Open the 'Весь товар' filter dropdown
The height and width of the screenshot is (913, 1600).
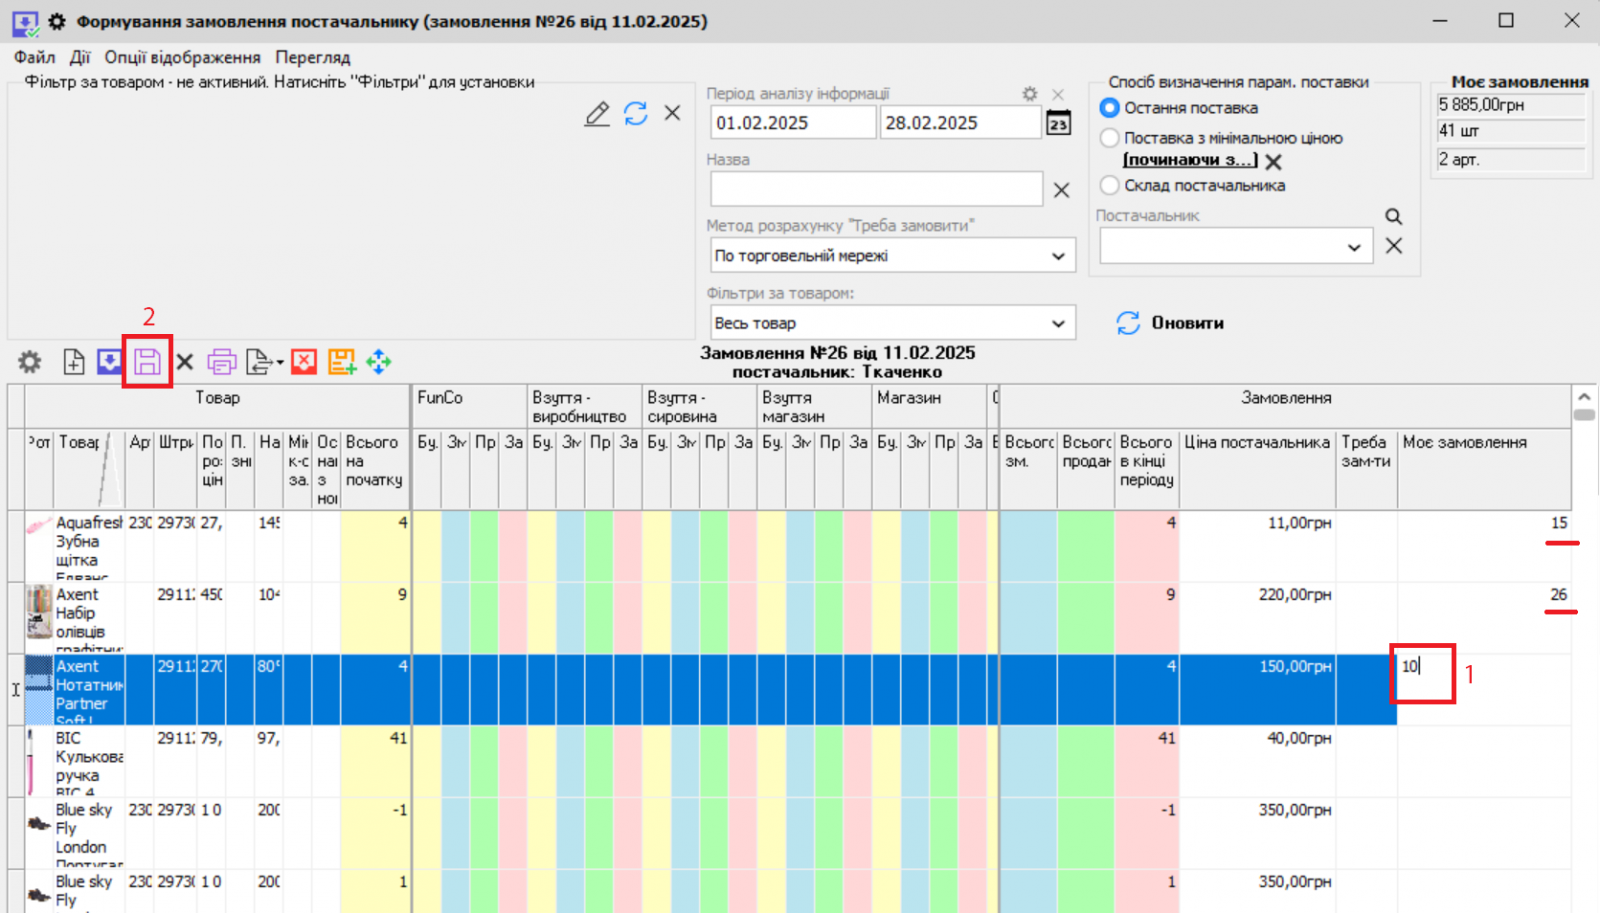(1058, 323)
